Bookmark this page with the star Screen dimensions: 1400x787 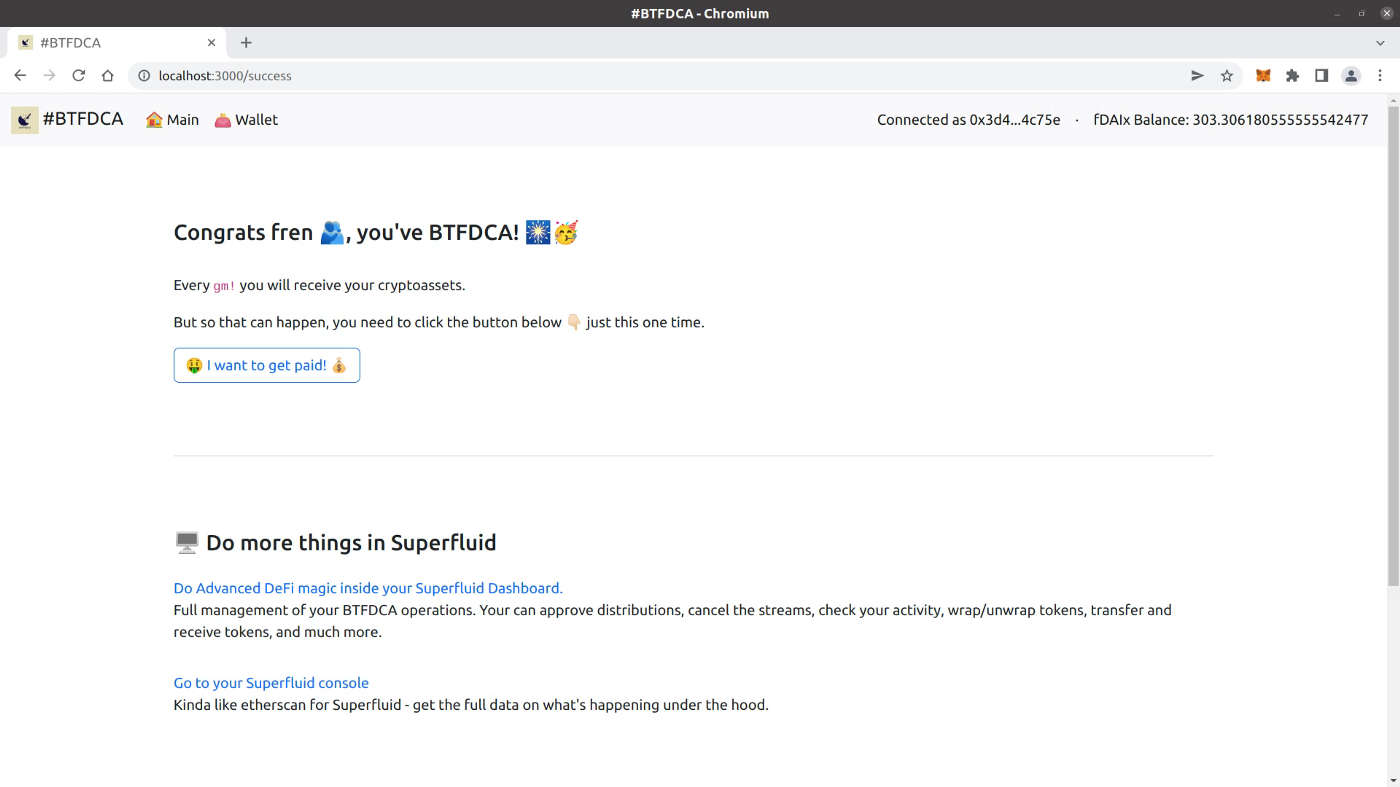(x=1227, y=76)
